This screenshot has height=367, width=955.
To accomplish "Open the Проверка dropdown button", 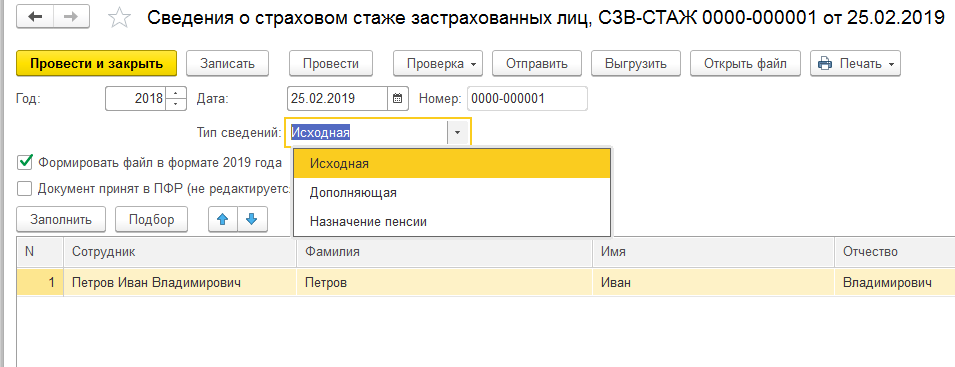I will point(438,64).
